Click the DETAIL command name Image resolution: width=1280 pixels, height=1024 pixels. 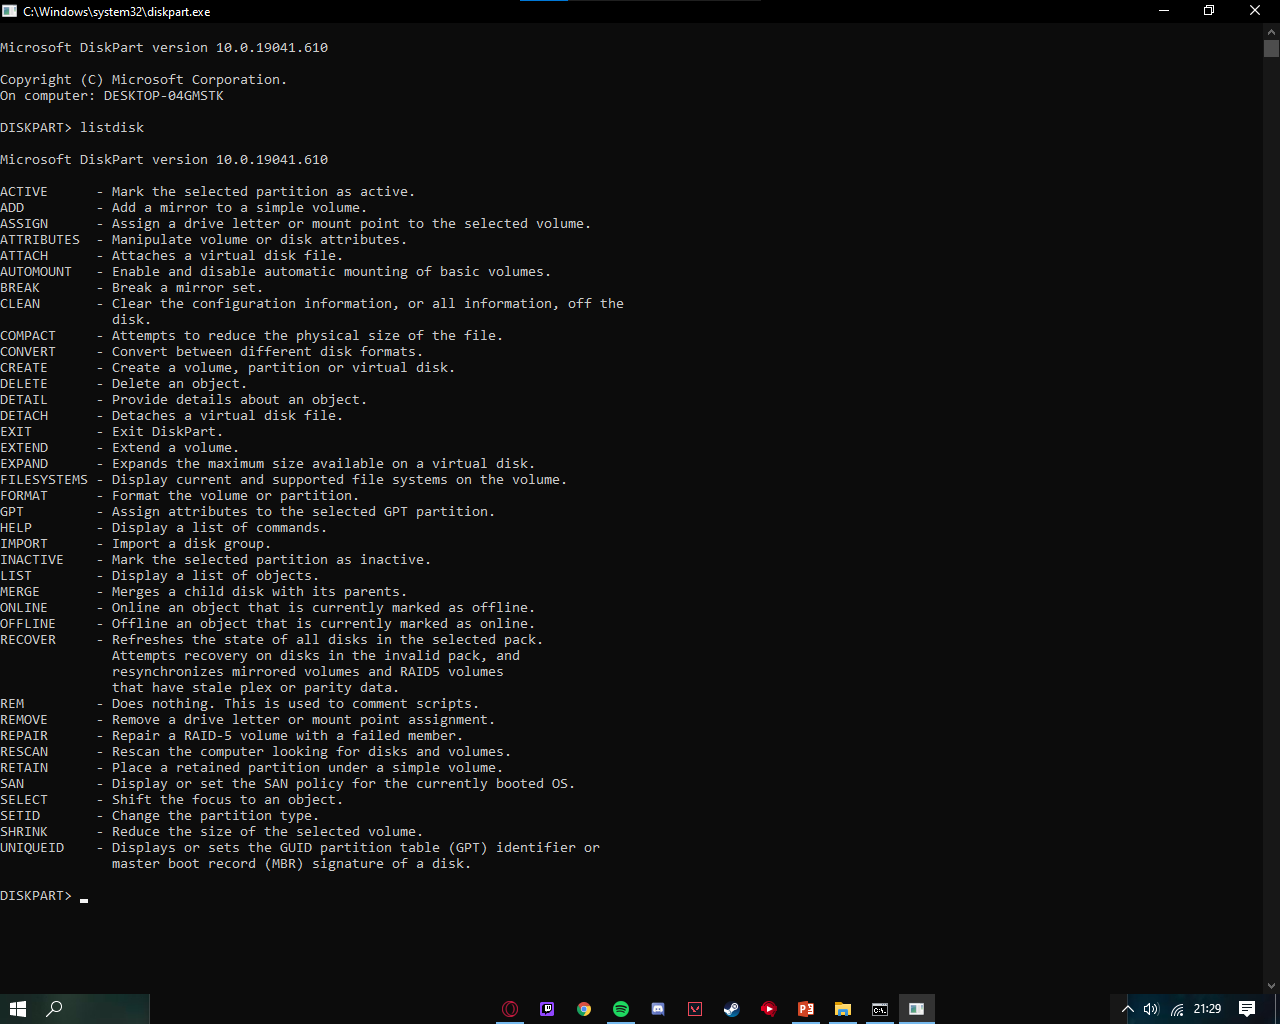coord(24,400)
